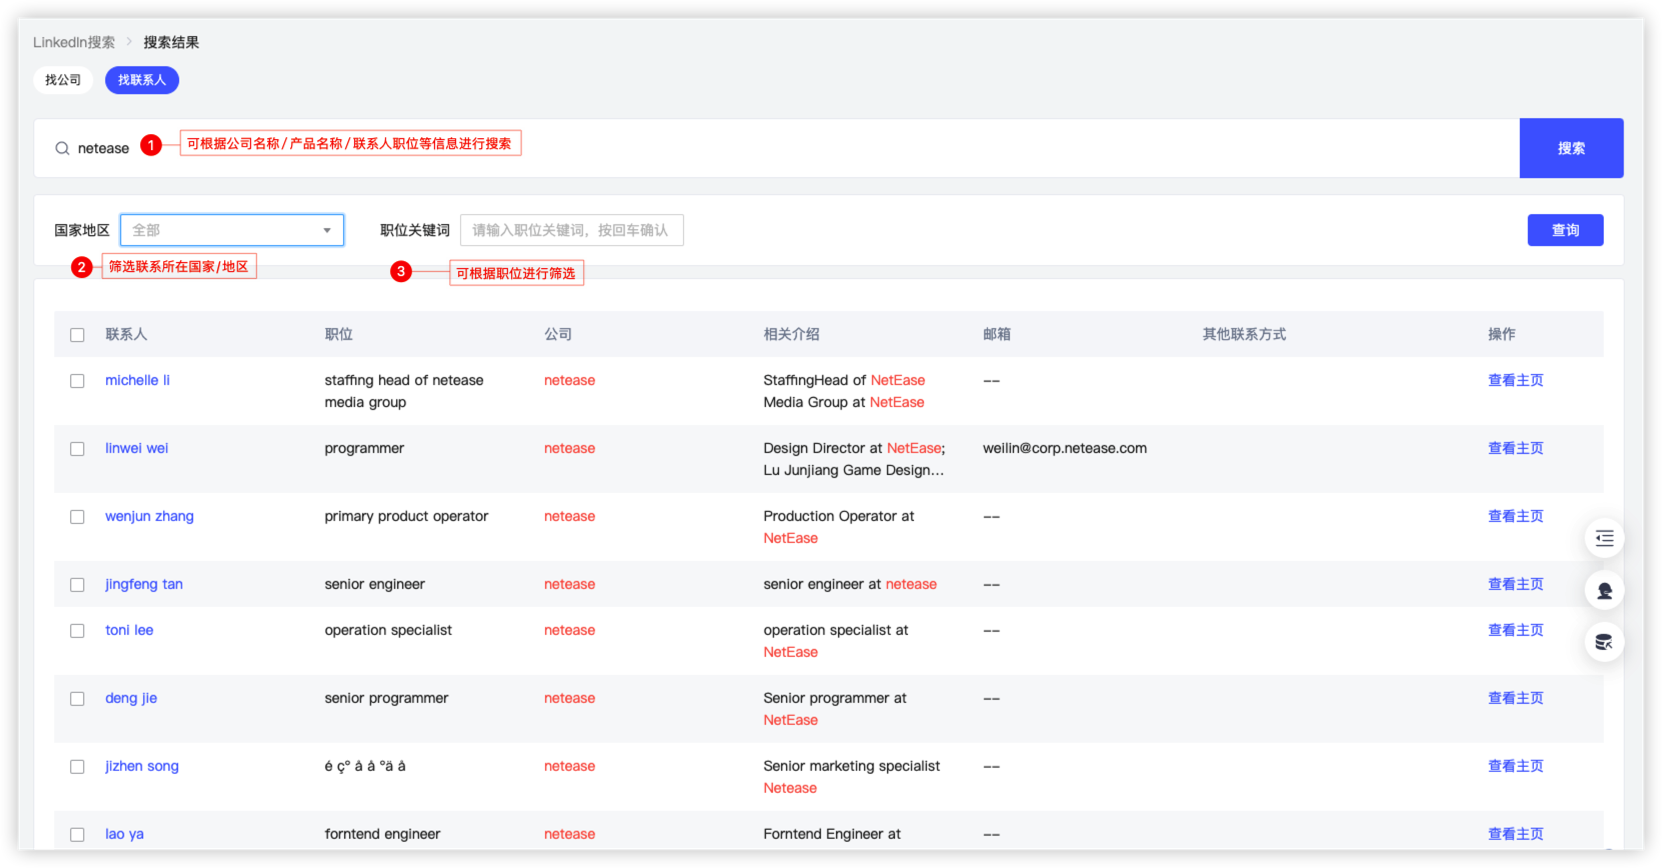The width and height of the screenshot is (1662, 868).
Task: Click 查看主页 for lao ya
Action: pos(1516,834)
